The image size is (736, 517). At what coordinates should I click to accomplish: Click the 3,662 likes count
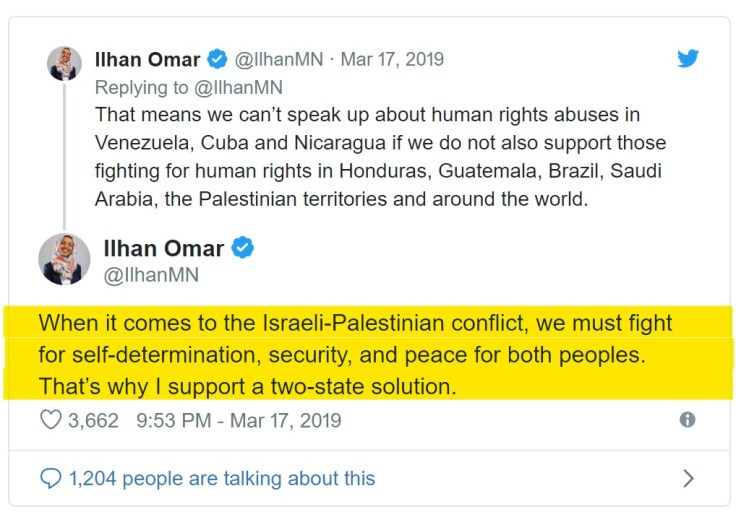92,420
